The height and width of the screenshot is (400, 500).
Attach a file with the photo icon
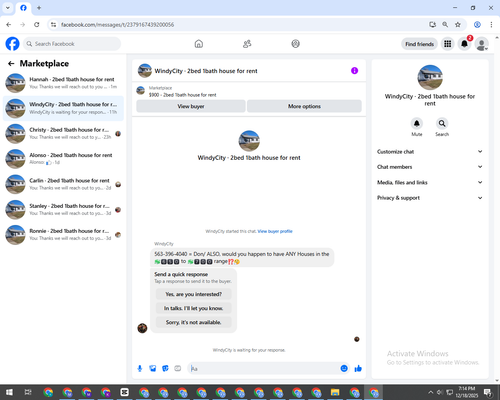(153, 368)
